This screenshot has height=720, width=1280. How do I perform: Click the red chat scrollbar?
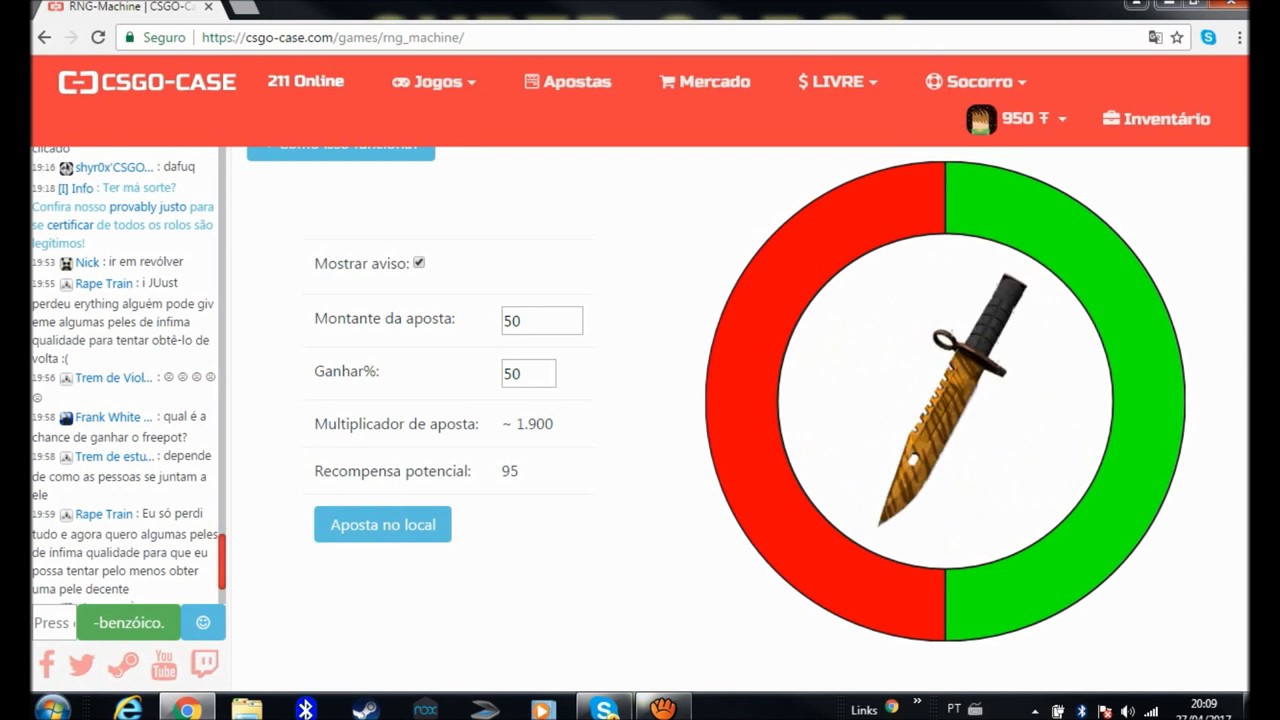point(222,562)
